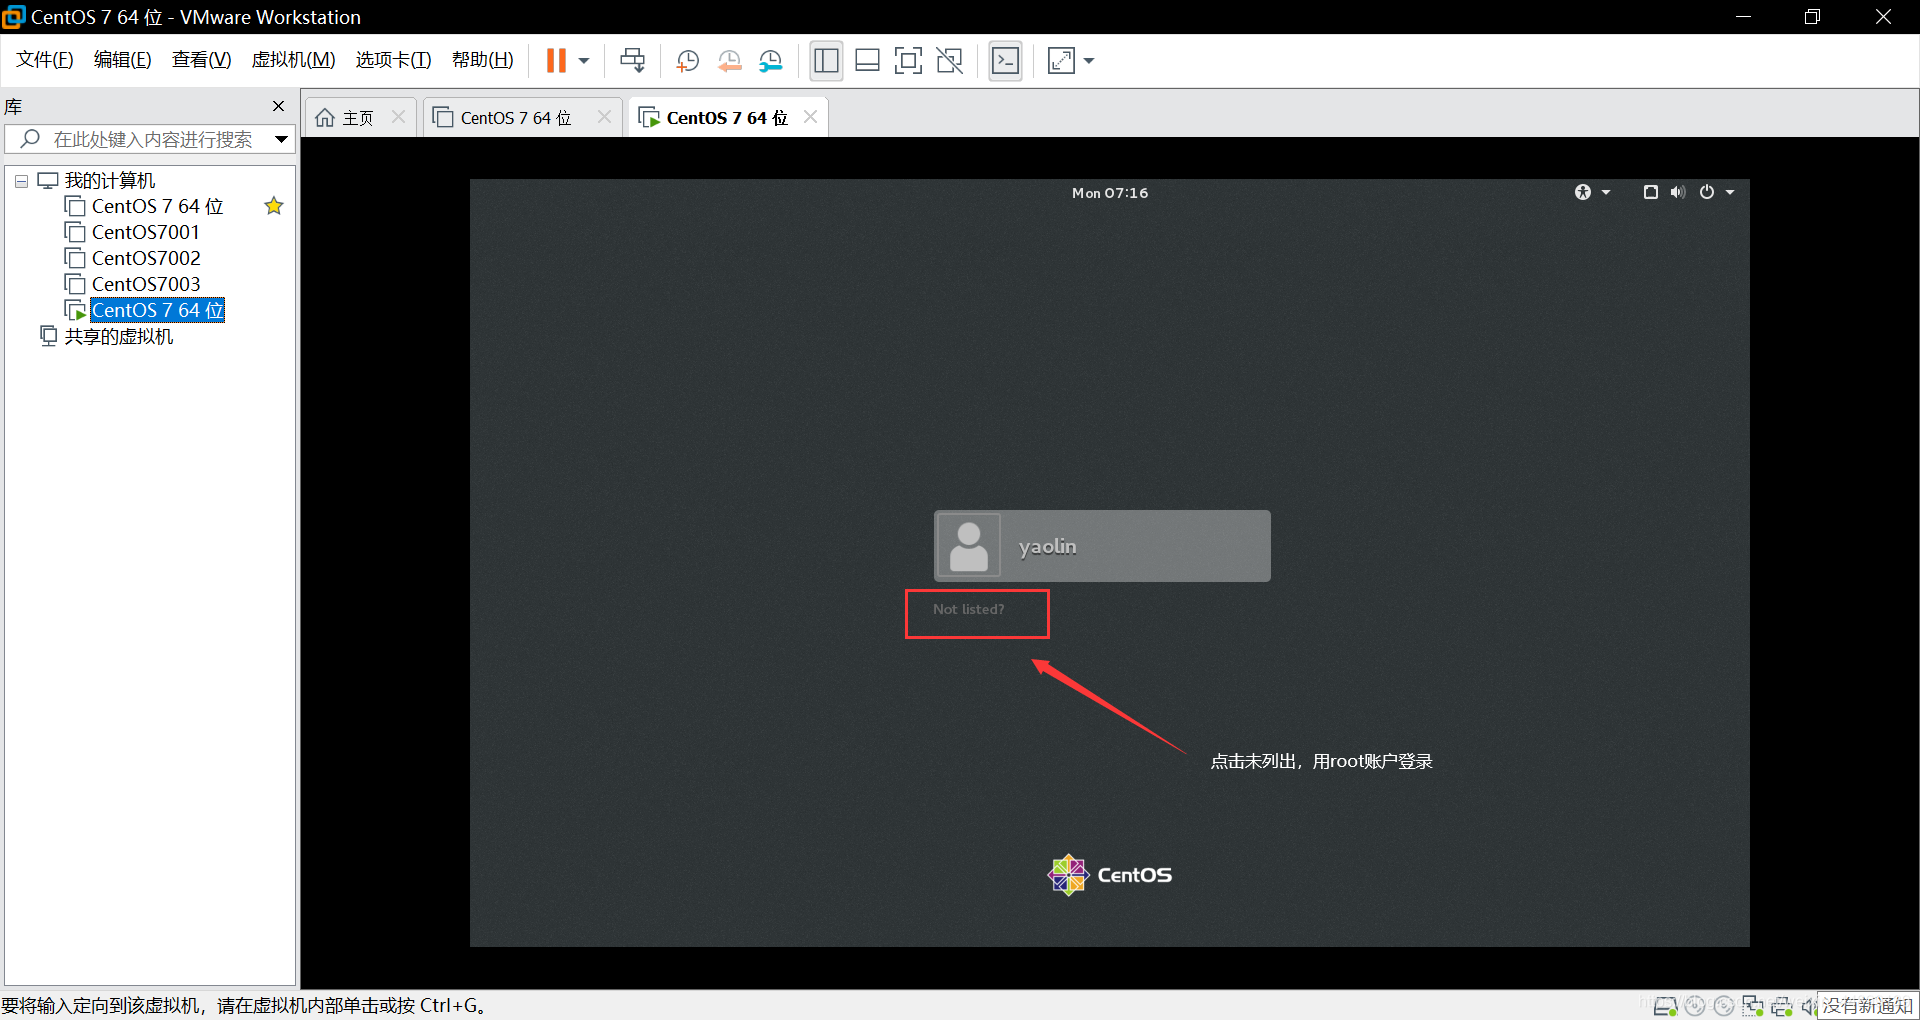
Task: Open the 选项卡(T) menu
Action: click(393, 60)
